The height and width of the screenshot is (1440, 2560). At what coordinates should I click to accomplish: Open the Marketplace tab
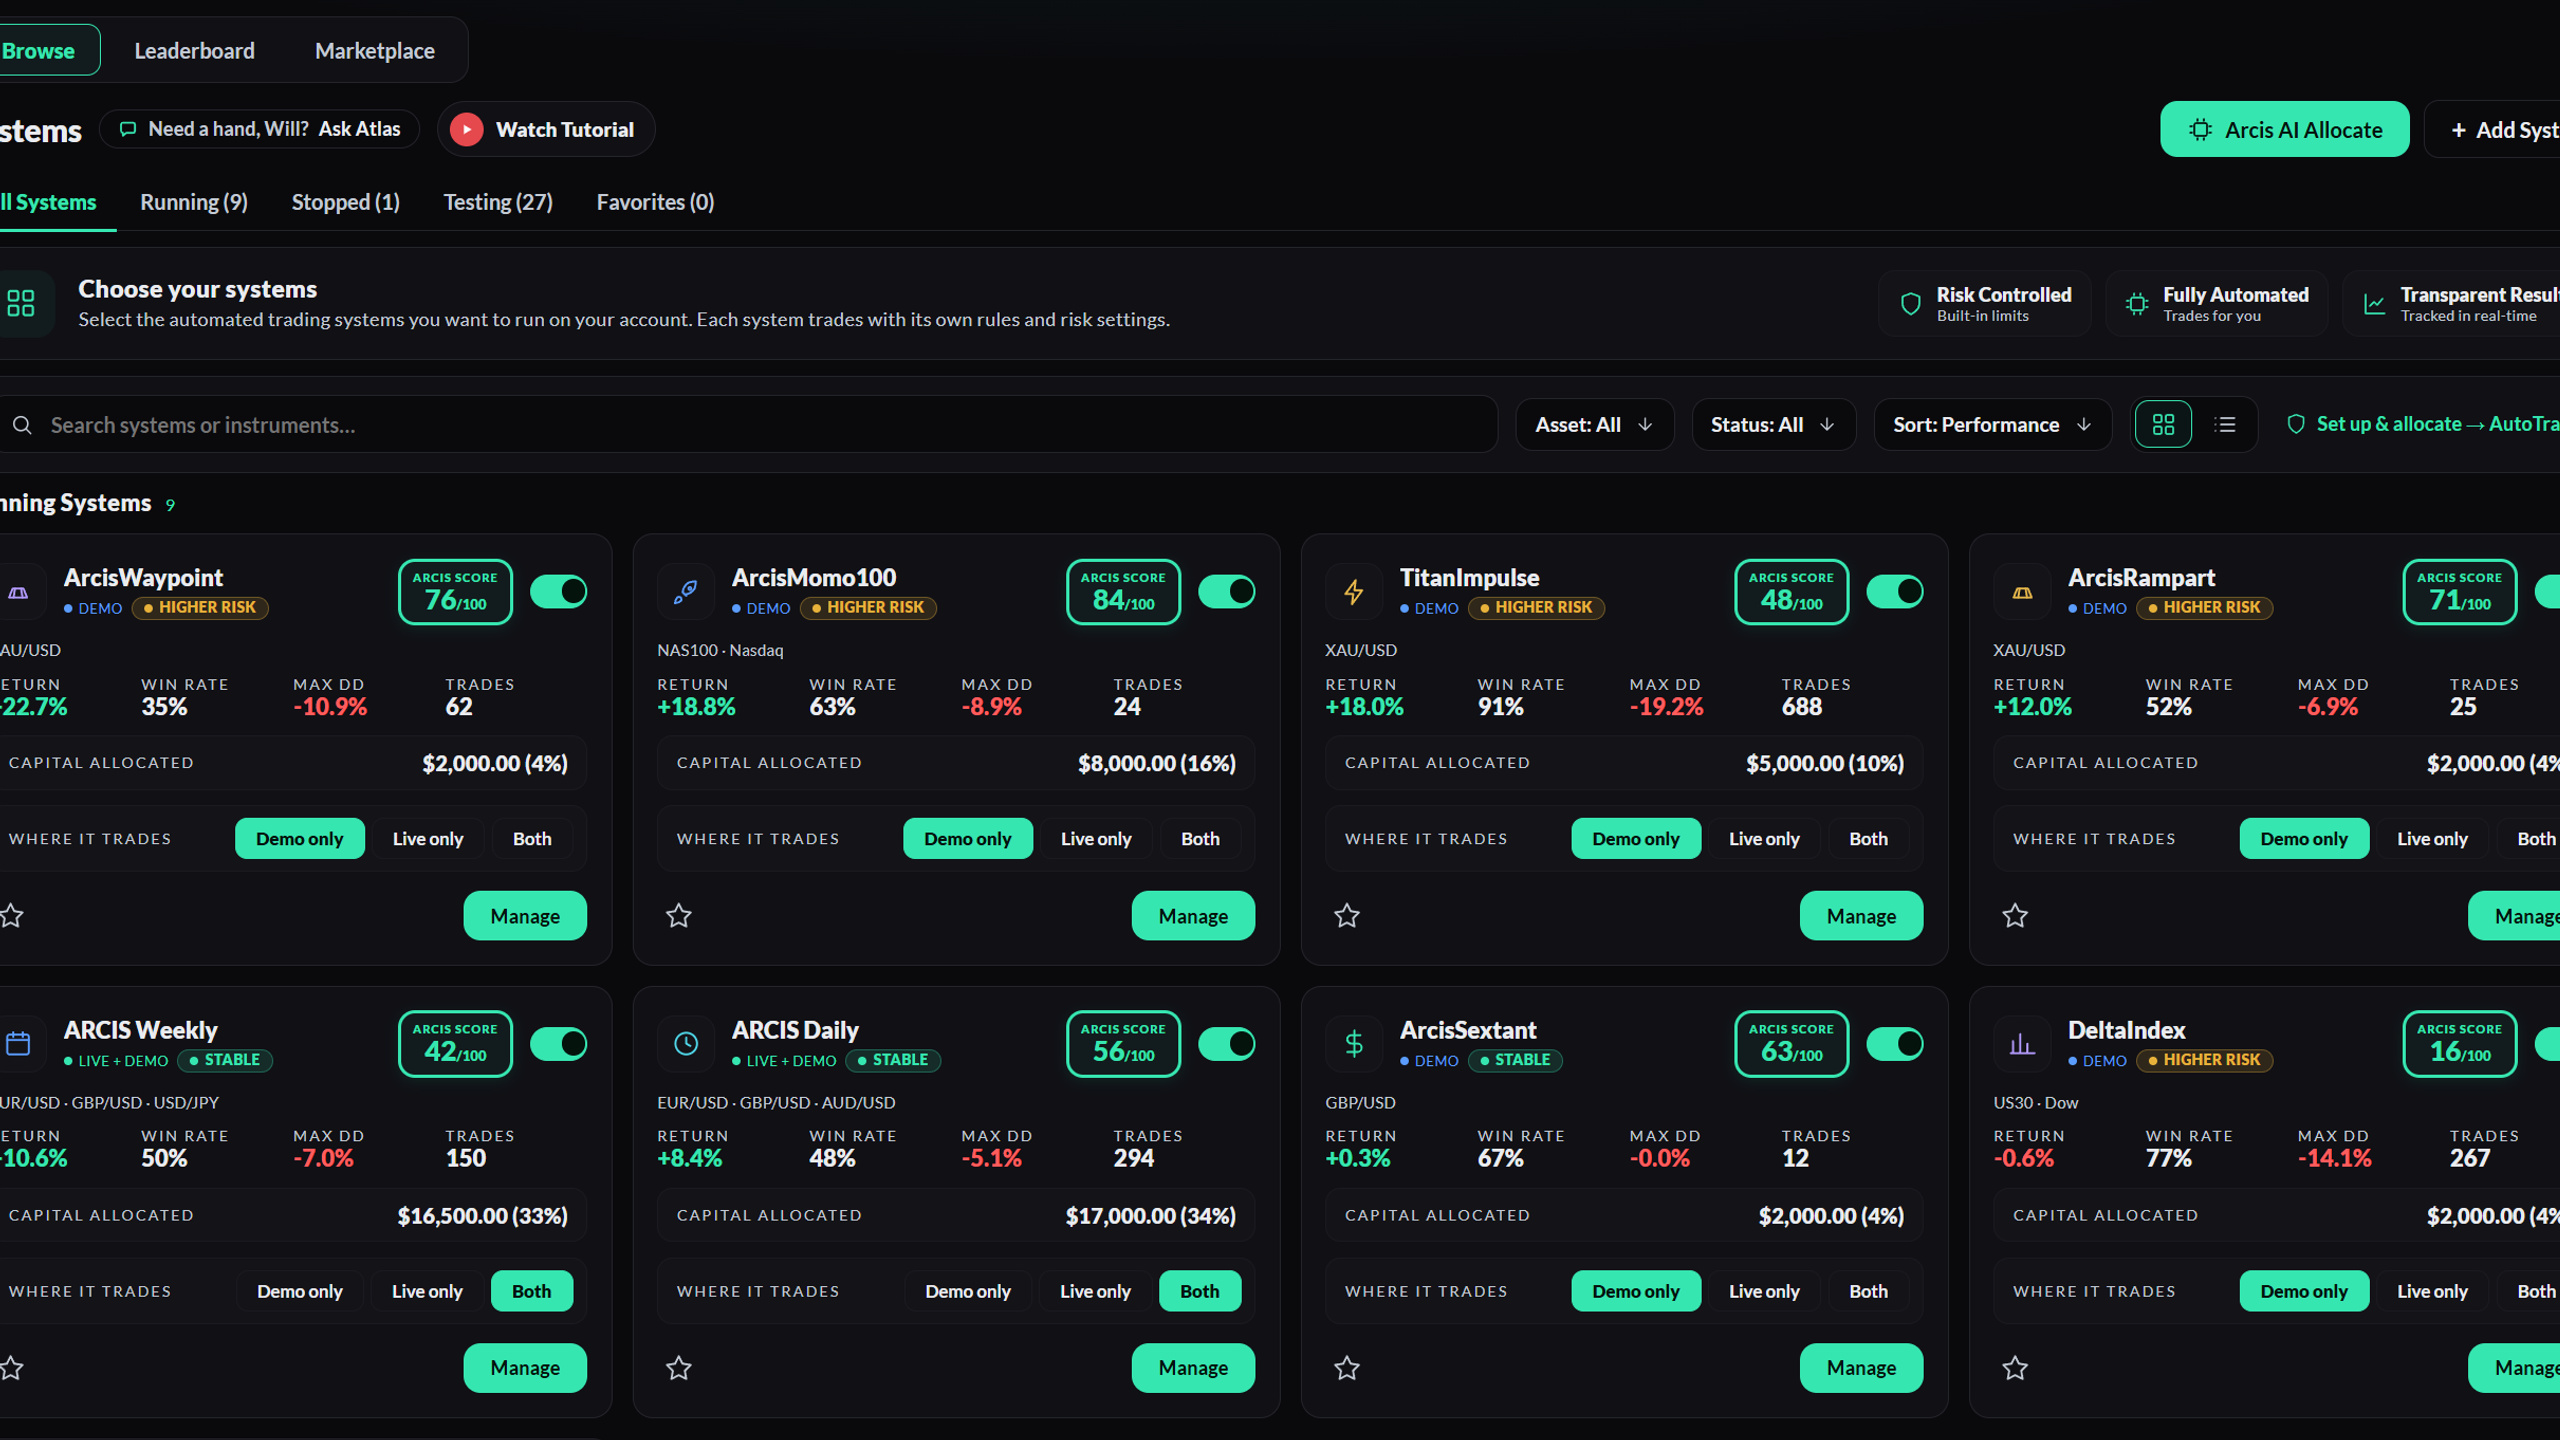coord(375,50)
